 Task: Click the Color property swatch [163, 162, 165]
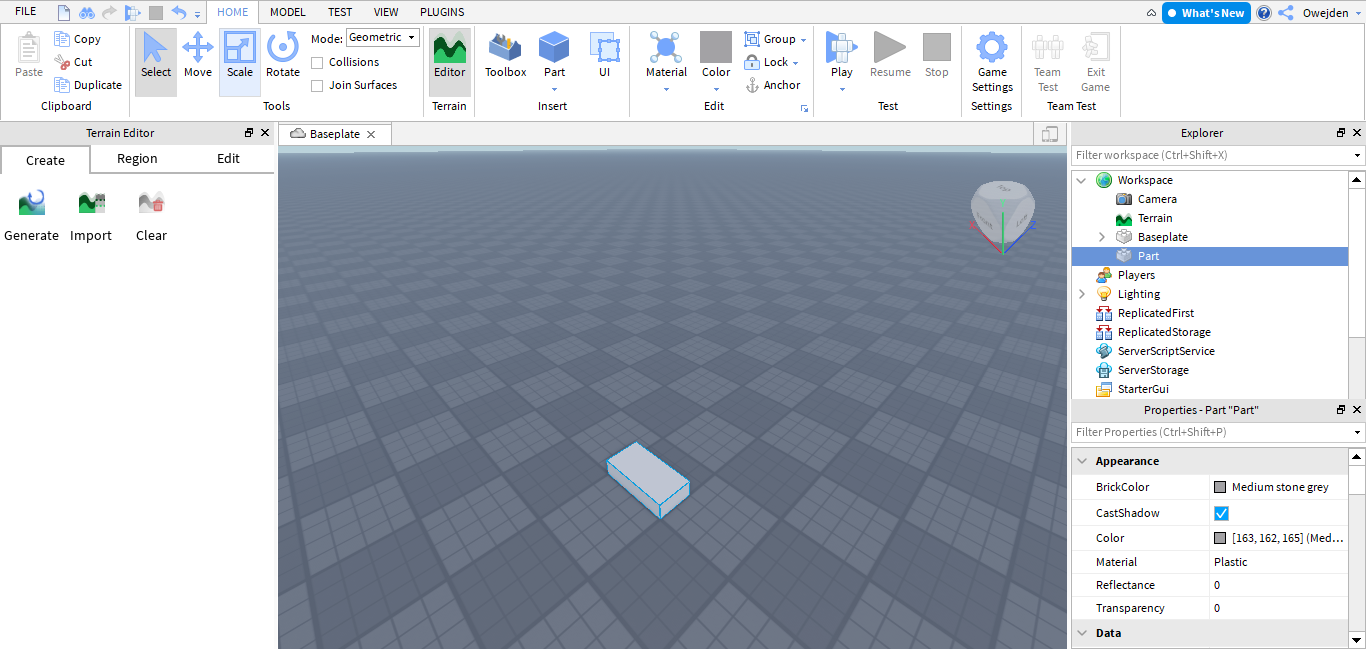pyautogui.click(x=1220, y=538)
